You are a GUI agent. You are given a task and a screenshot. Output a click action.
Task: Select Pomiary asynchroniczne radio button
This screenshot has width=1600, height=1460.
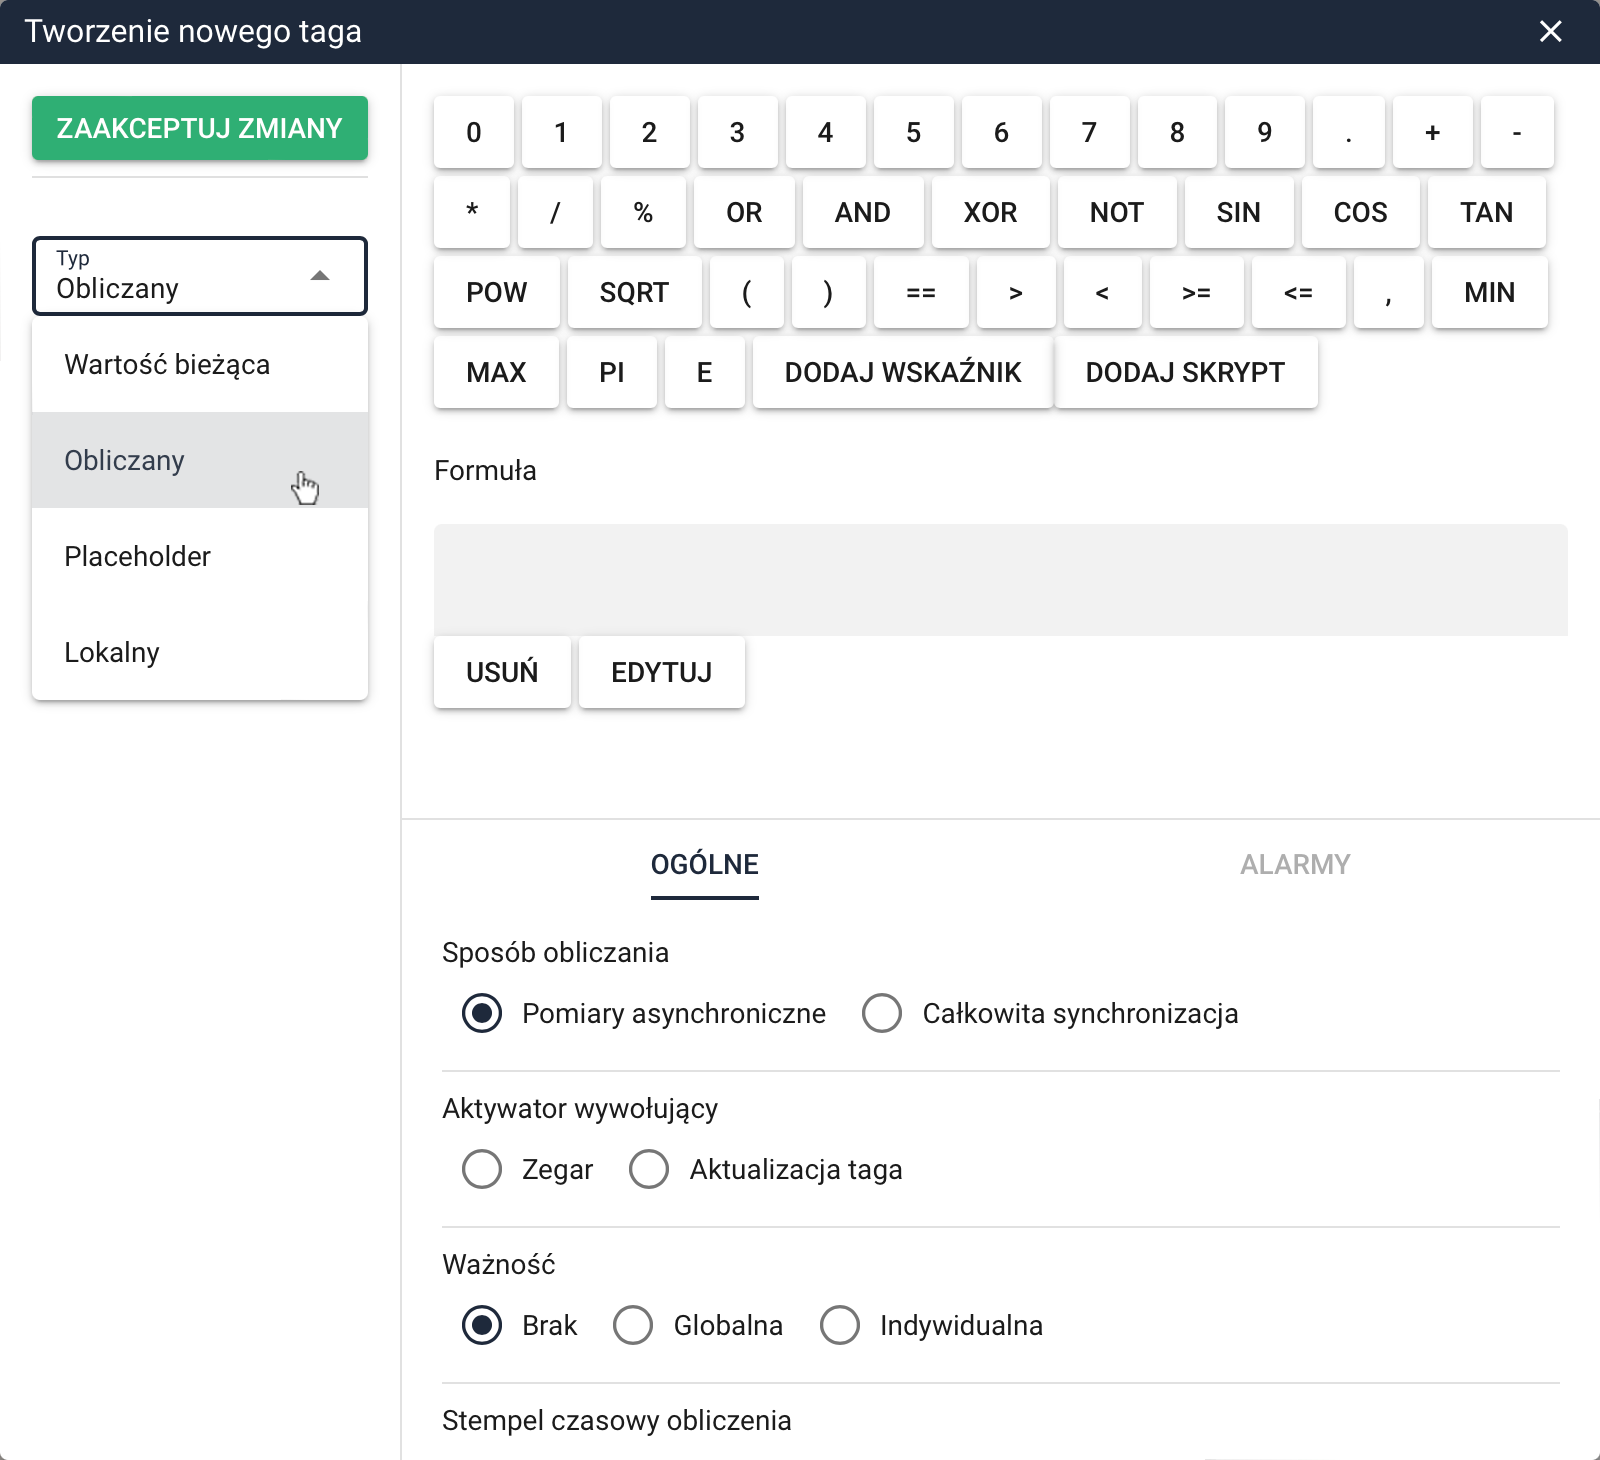482,1013
